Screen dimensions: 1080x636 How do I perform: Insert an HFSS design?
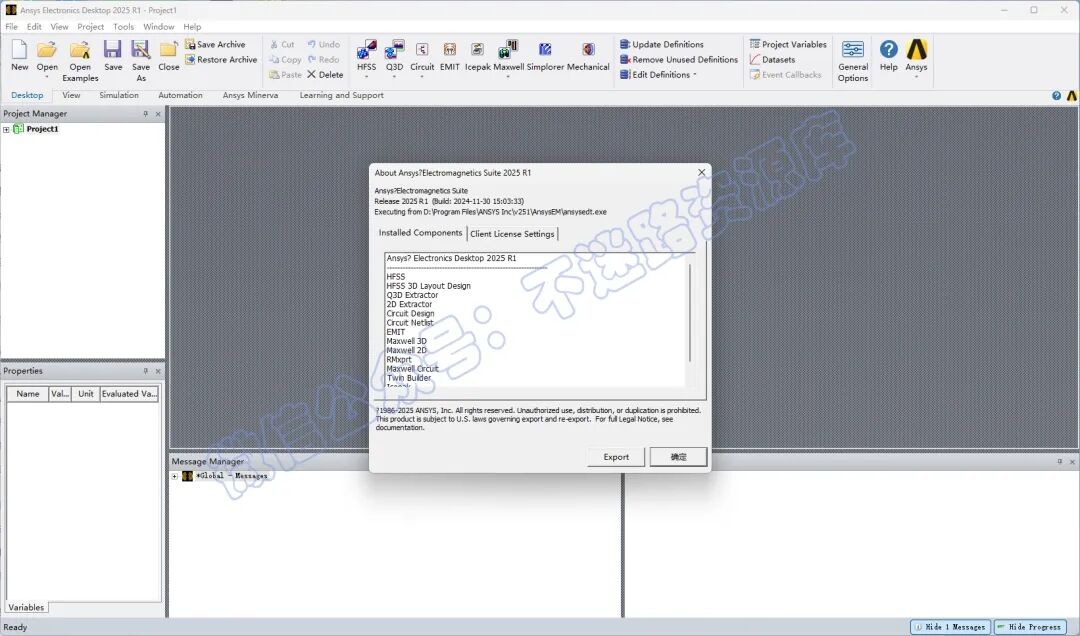[366, 54]
